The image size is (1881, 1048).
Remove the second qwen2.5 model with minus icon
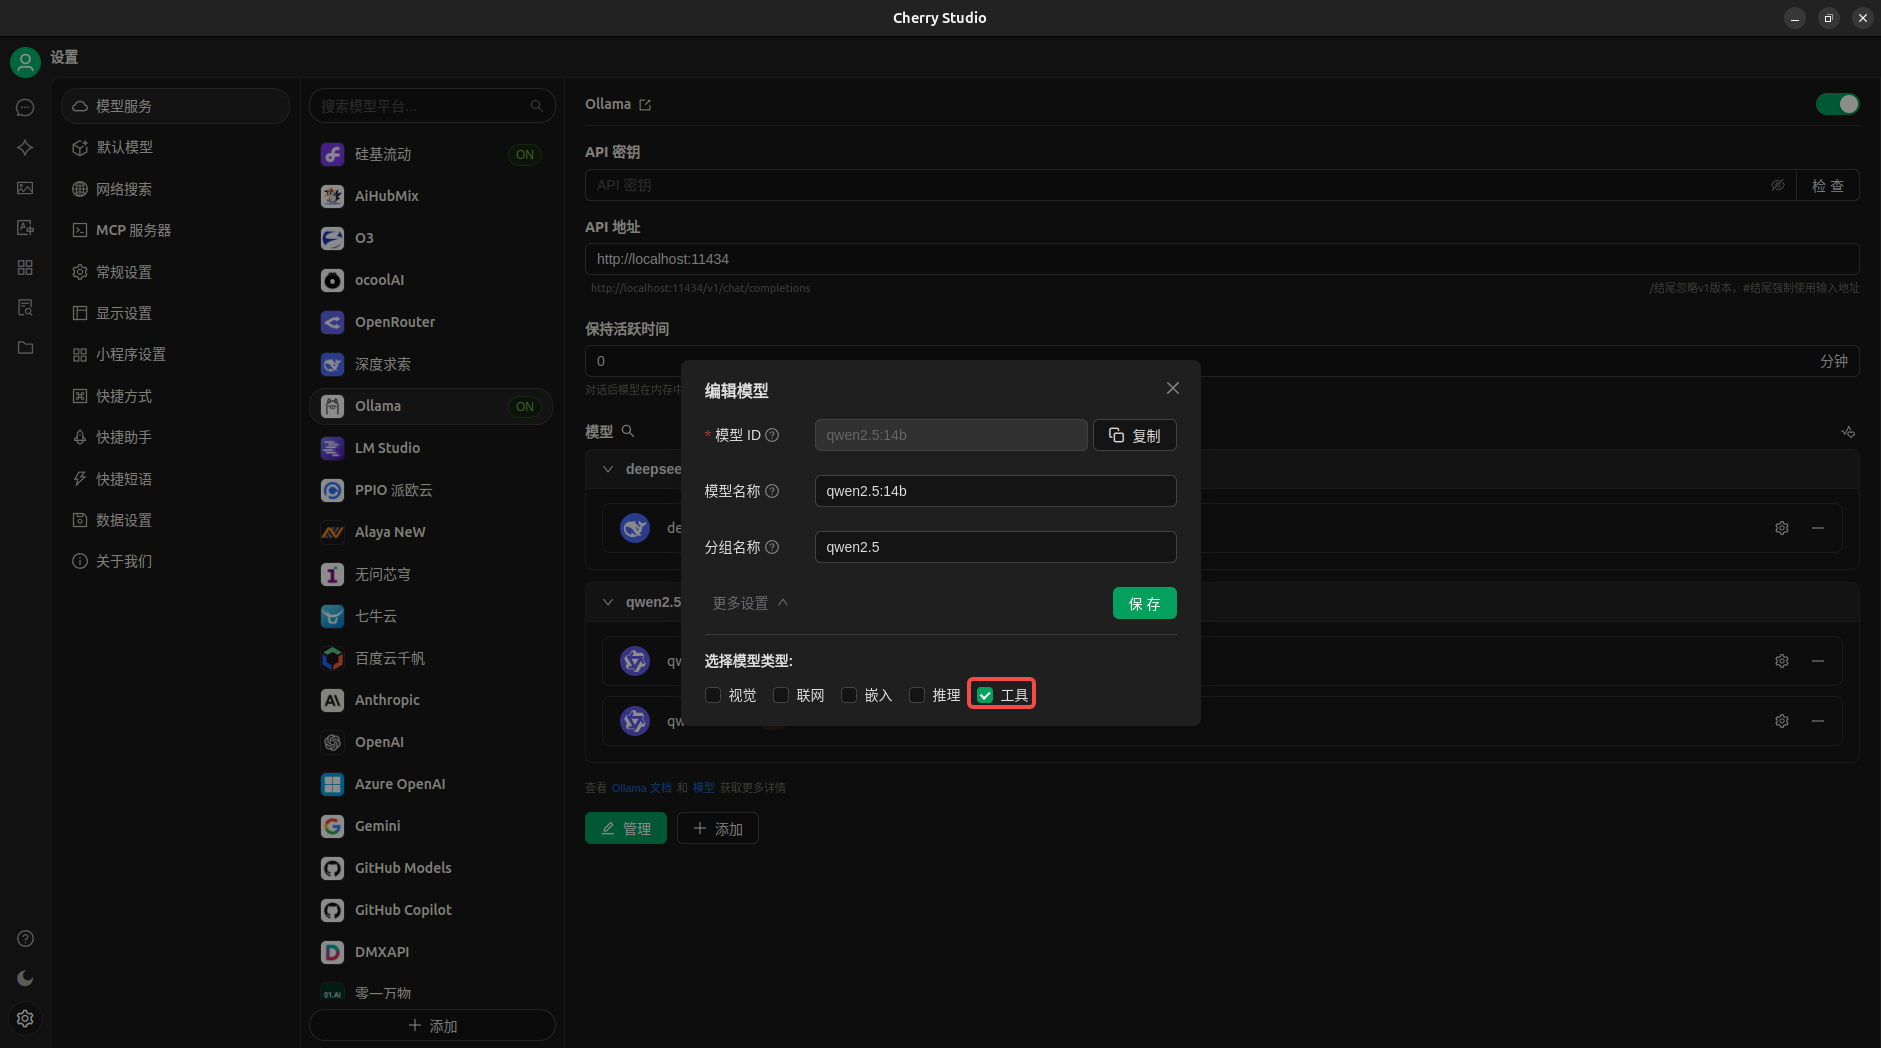pyautogui.click(x=1818, y=721)
